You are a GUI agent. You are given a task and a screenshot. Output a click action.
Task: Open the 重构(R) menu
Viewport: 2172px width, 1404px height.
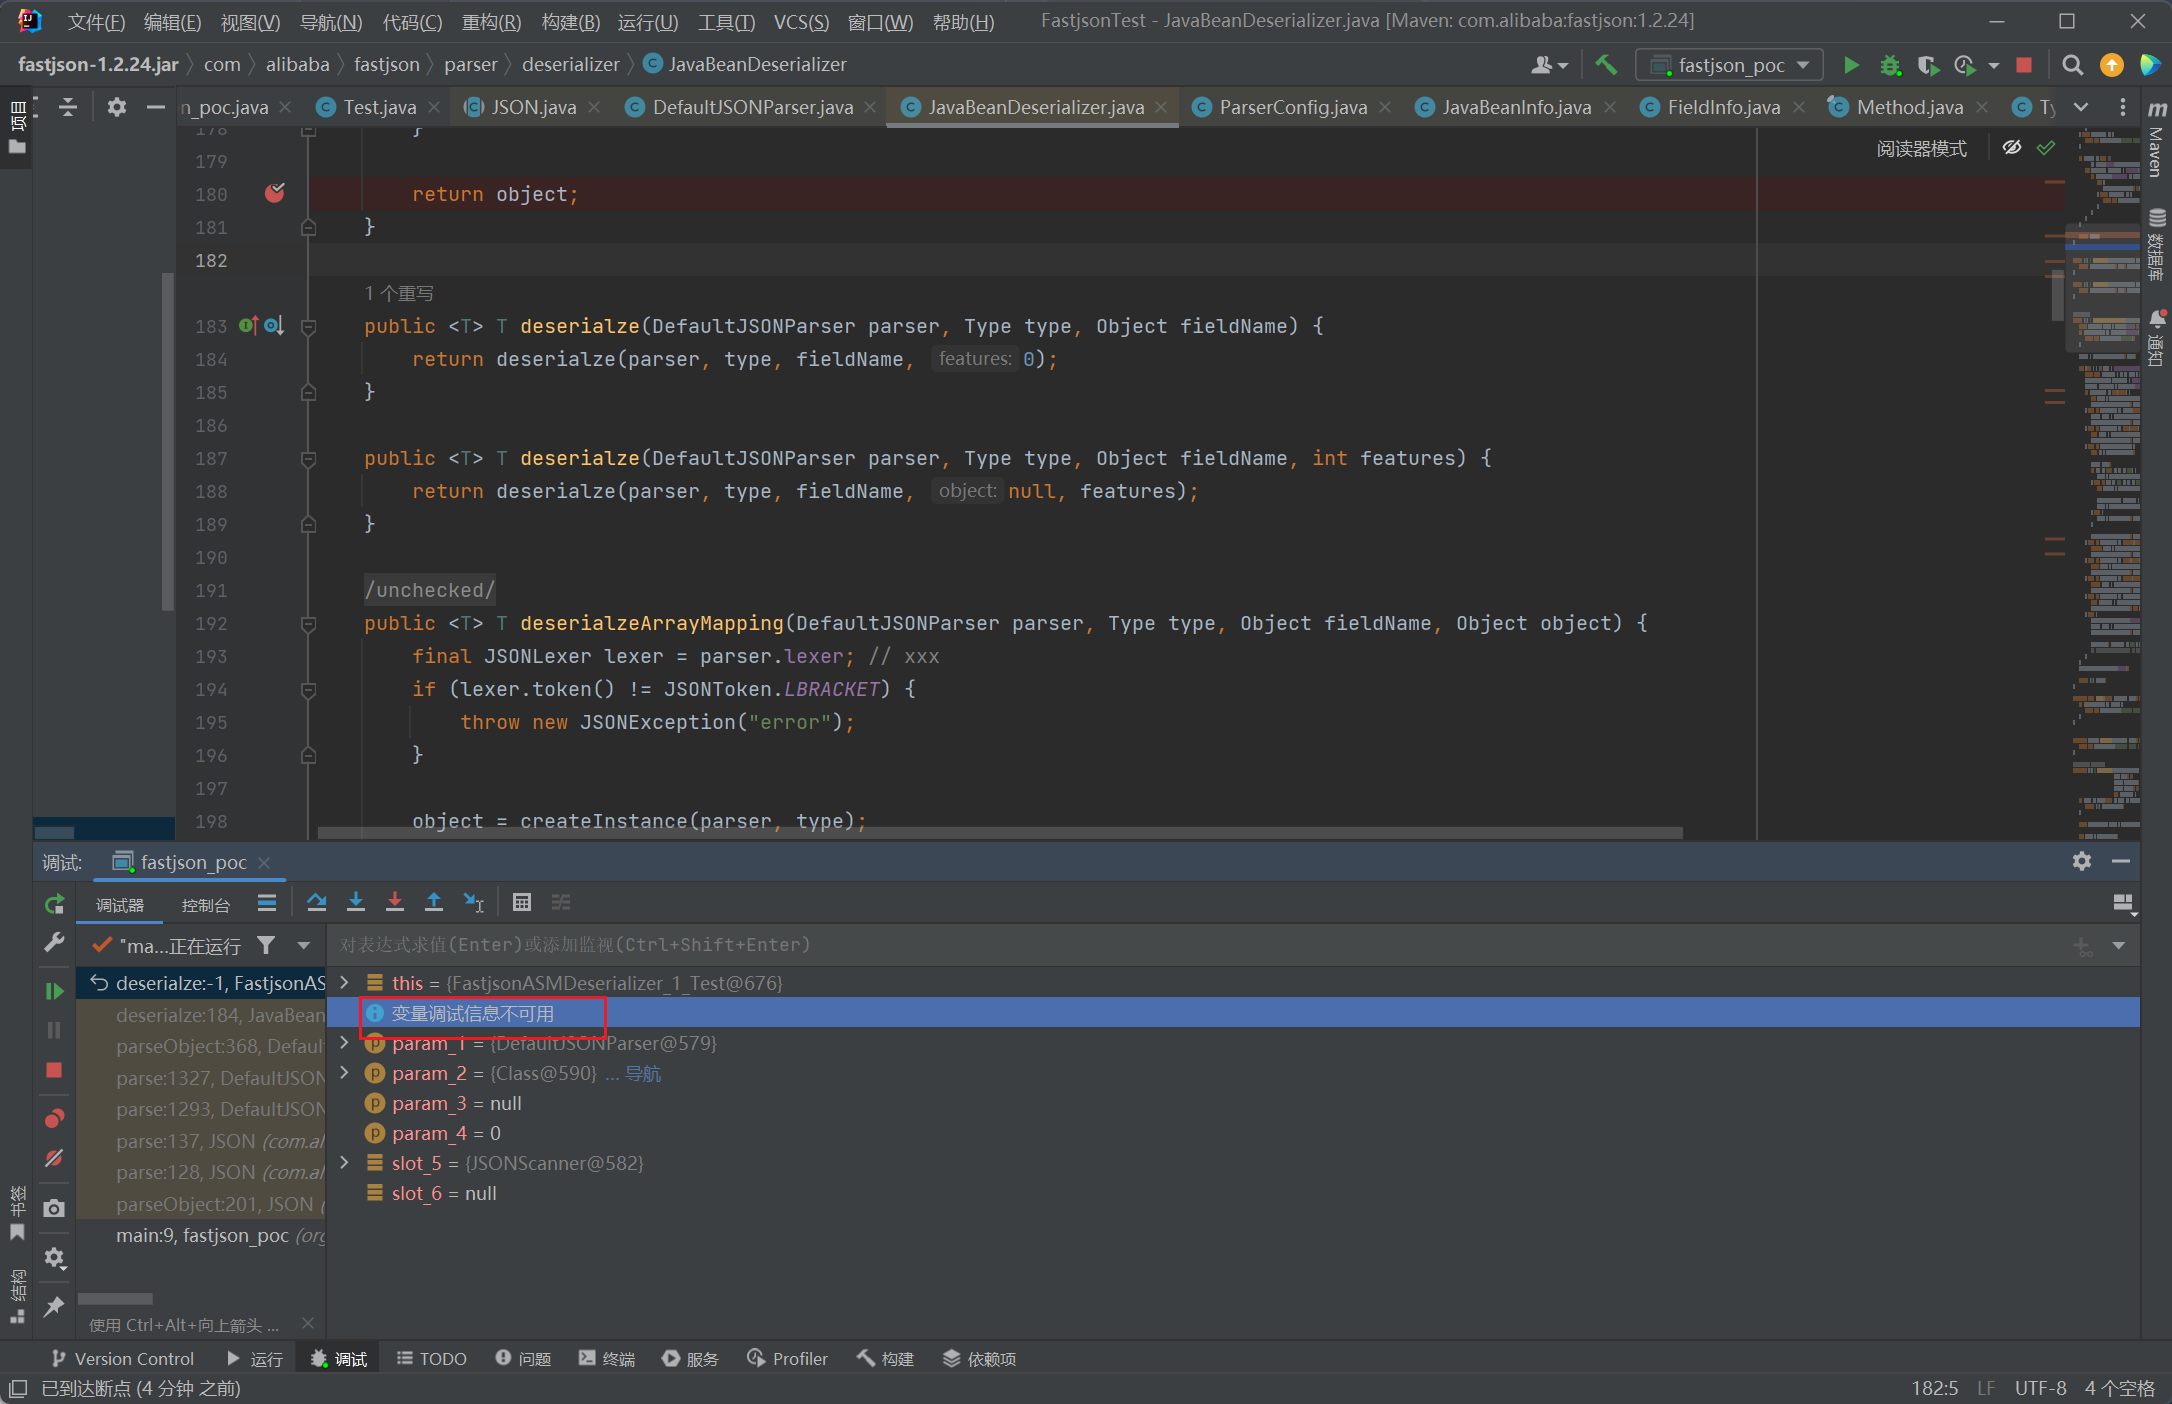490,22
